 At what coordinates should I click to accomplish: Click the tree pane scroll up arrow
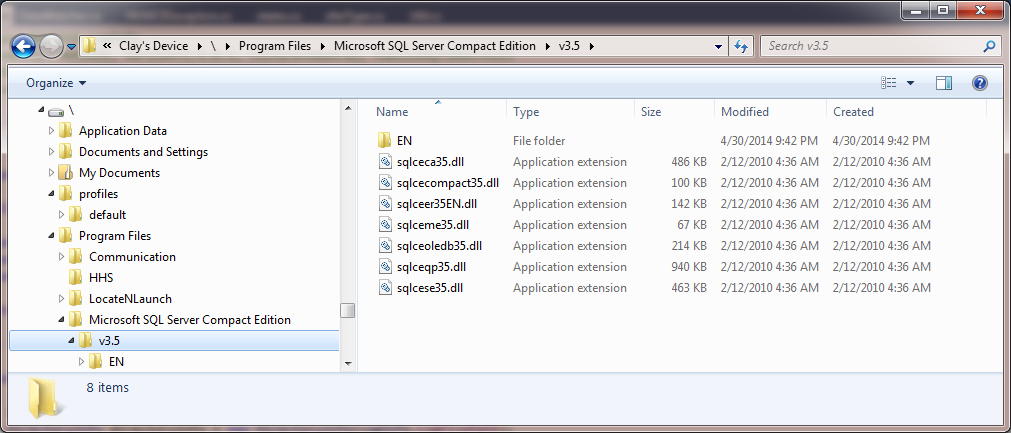[348, 108]
